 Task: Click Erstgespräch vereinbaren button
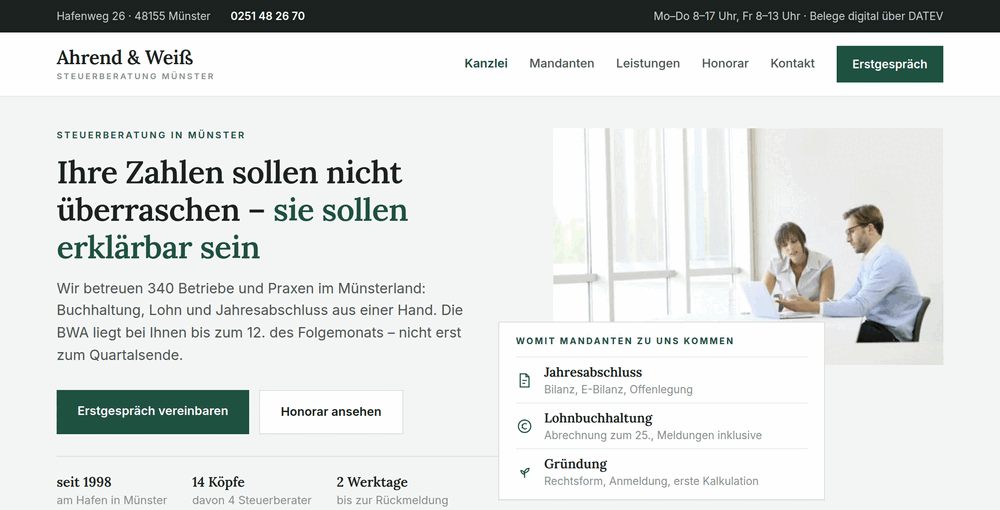click(x=152, y=412)
